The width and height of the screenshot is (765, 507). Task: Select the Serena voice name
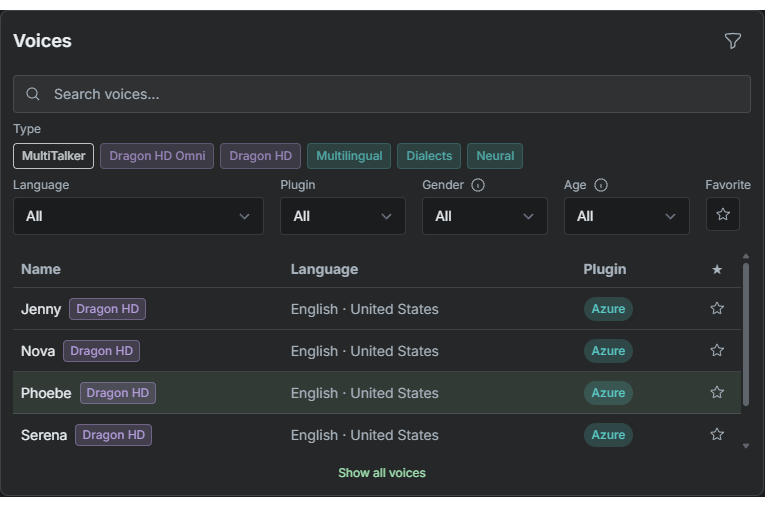point(44,435)
